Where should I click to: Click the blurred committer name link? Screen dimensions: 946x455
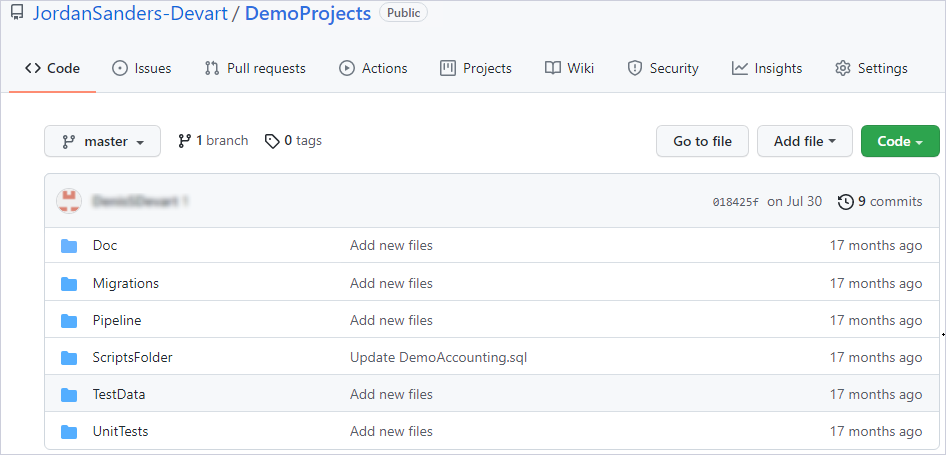pyautogui.click(x=135, y=201)
